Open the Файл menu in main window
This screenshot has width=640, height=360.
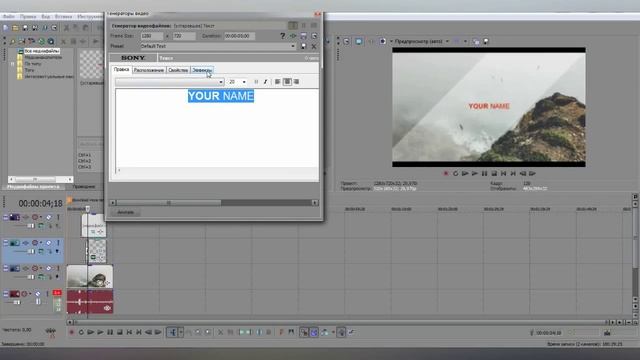(9, 17)
